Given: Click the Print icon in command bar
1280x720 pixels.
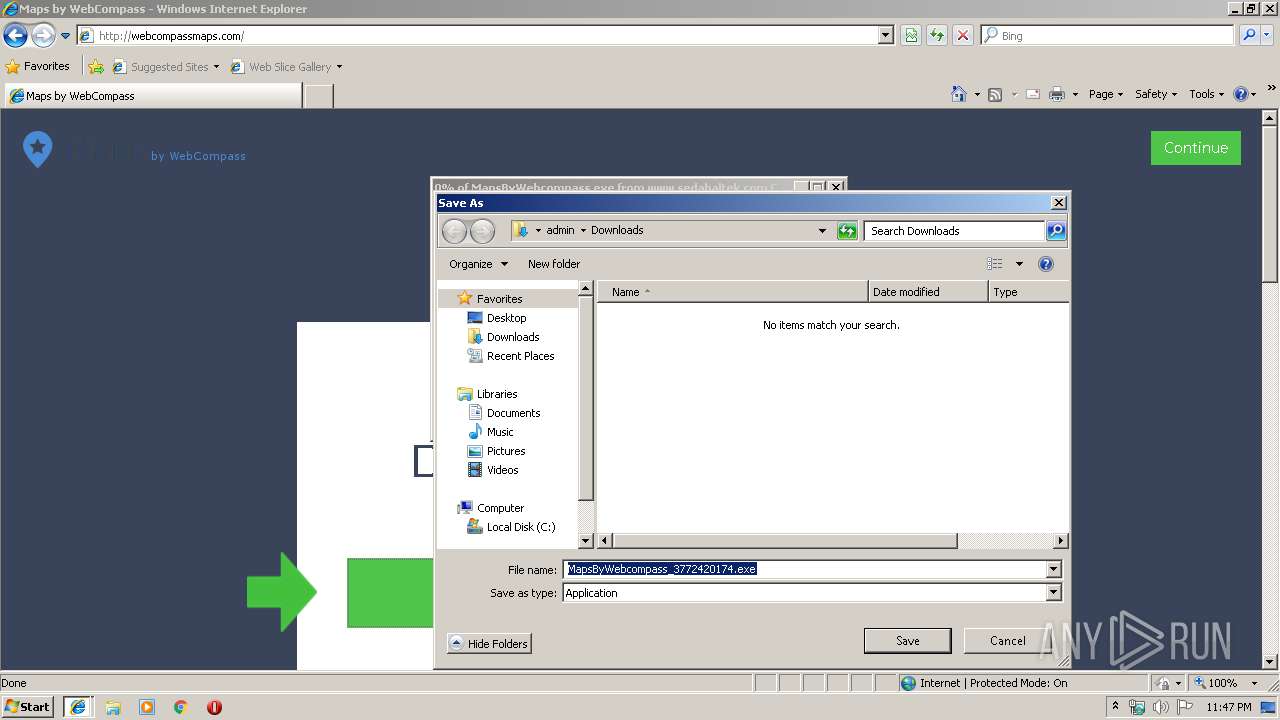Looking at the screenshot, I should [1057, 94].
